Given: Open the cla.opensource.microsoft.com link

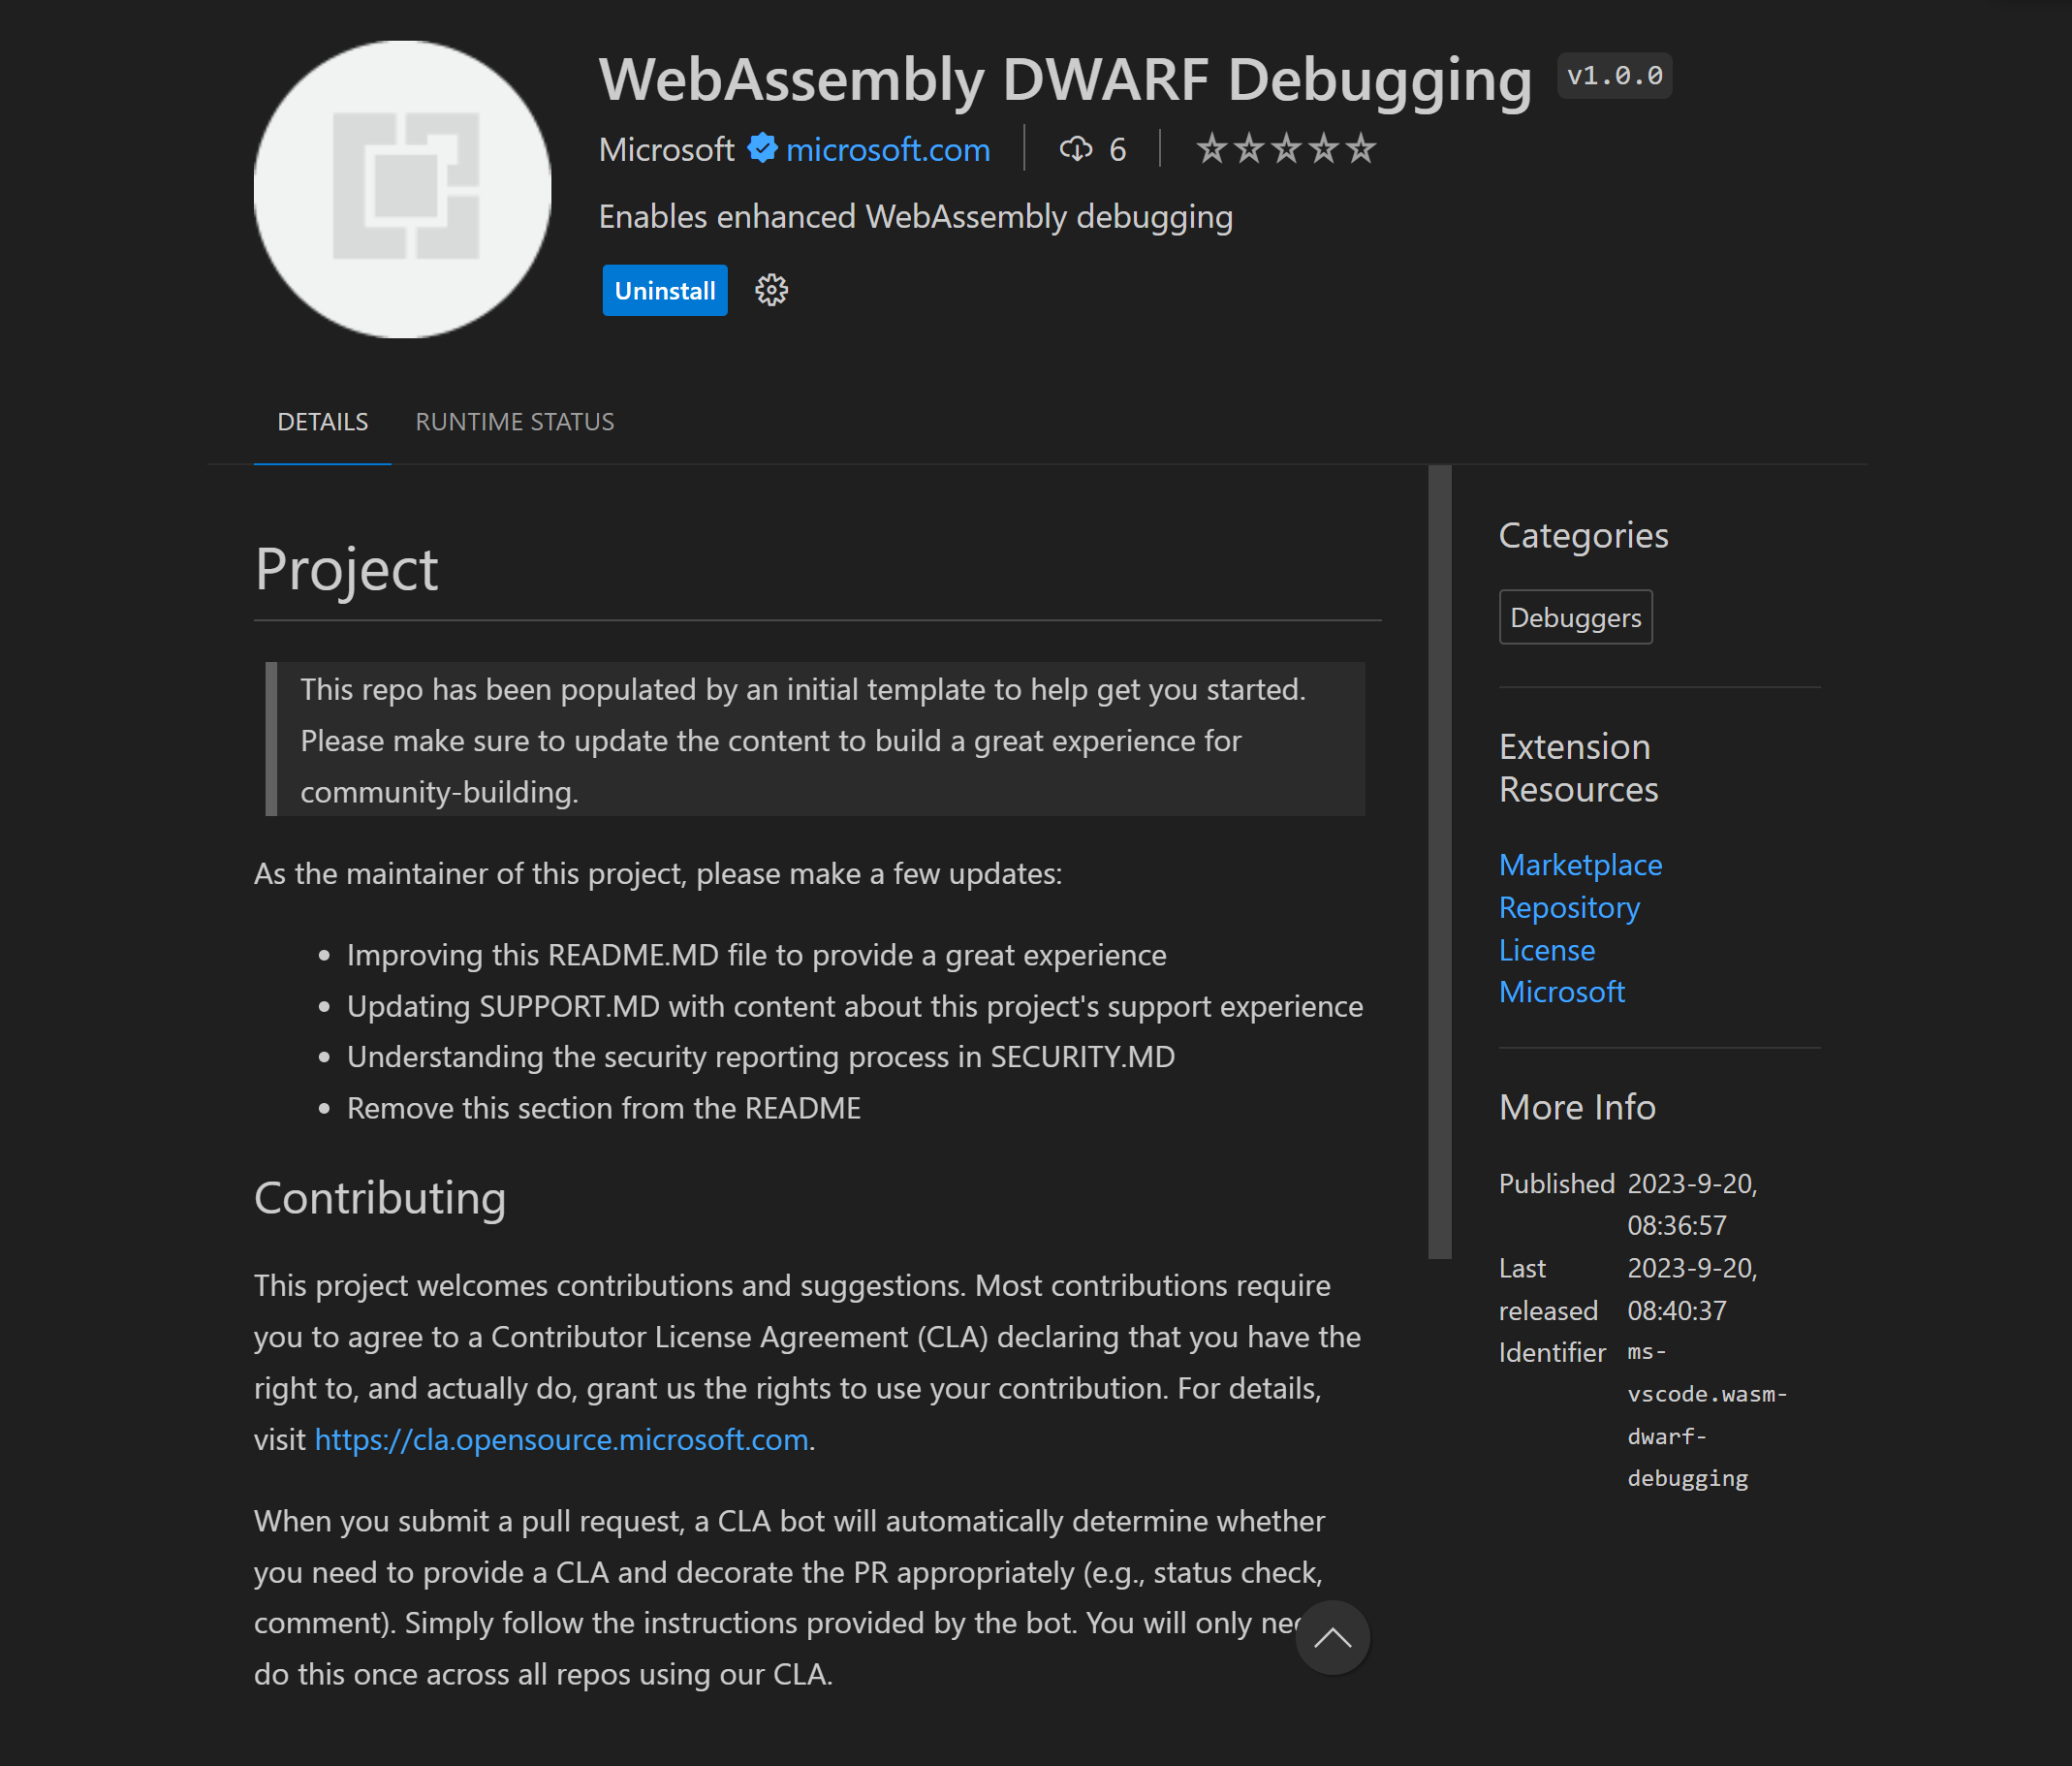Looking at the screenshot, I should point(561,1439).
